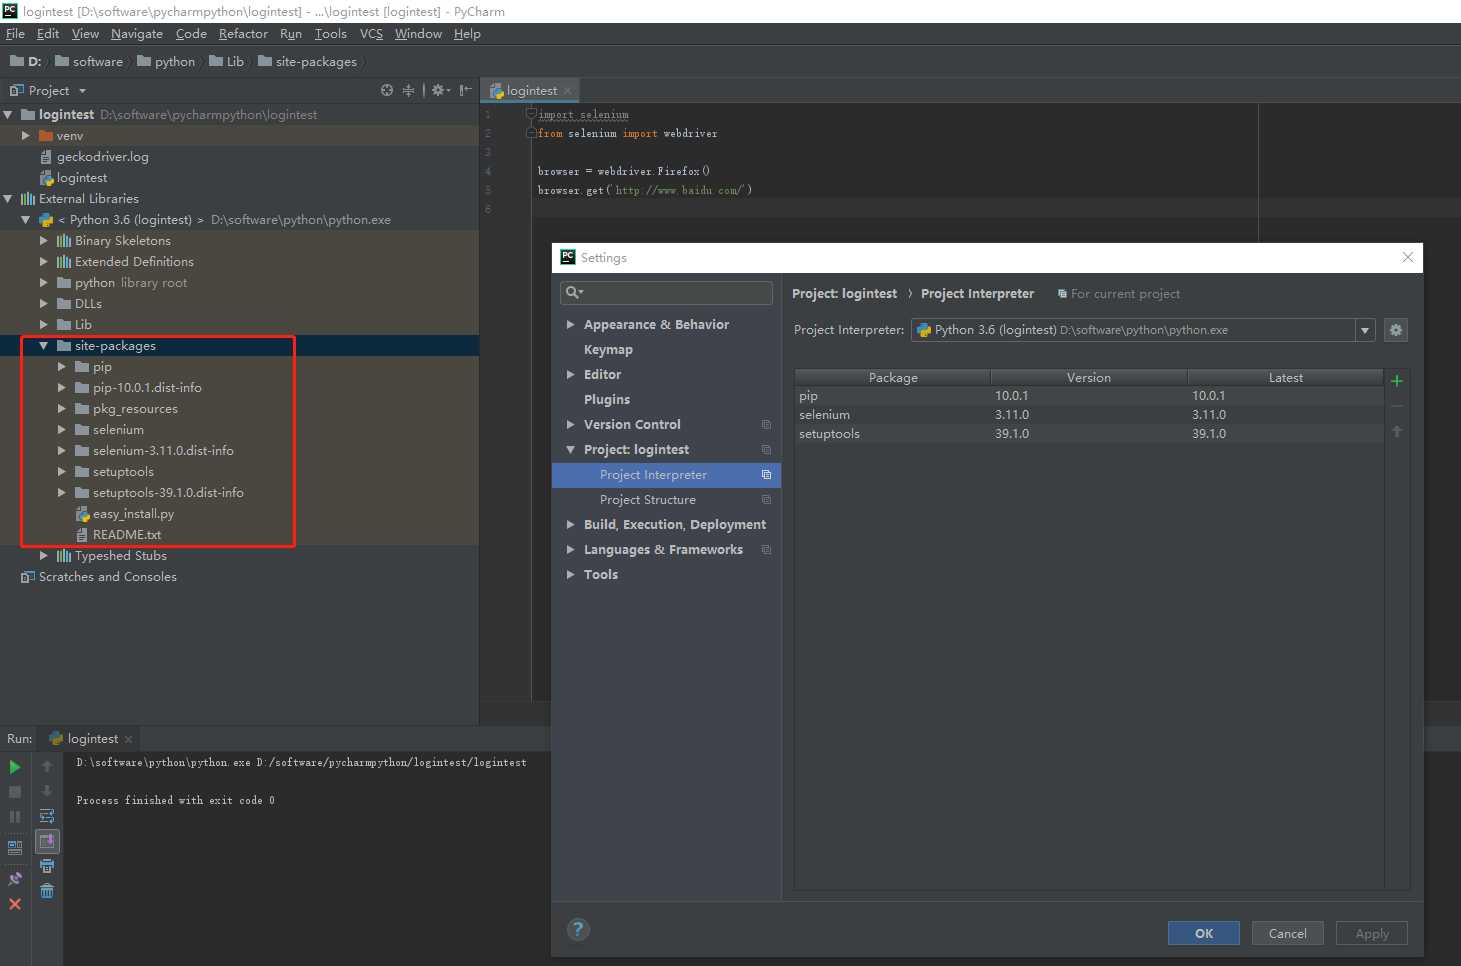This screenshot has height=966, width=1461.
Task: Clear console output with trash icon
Action: 47,891
